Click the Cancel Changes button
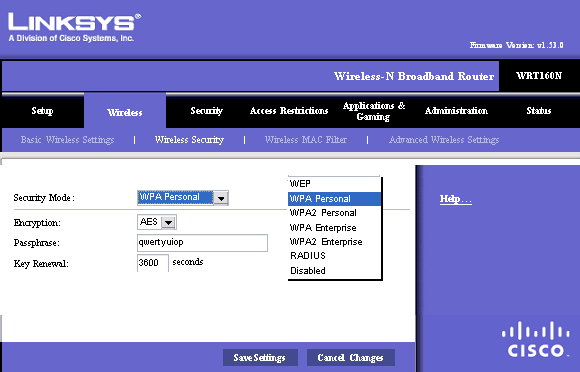The width and height of the screenshot is (580, 372). 351,358
